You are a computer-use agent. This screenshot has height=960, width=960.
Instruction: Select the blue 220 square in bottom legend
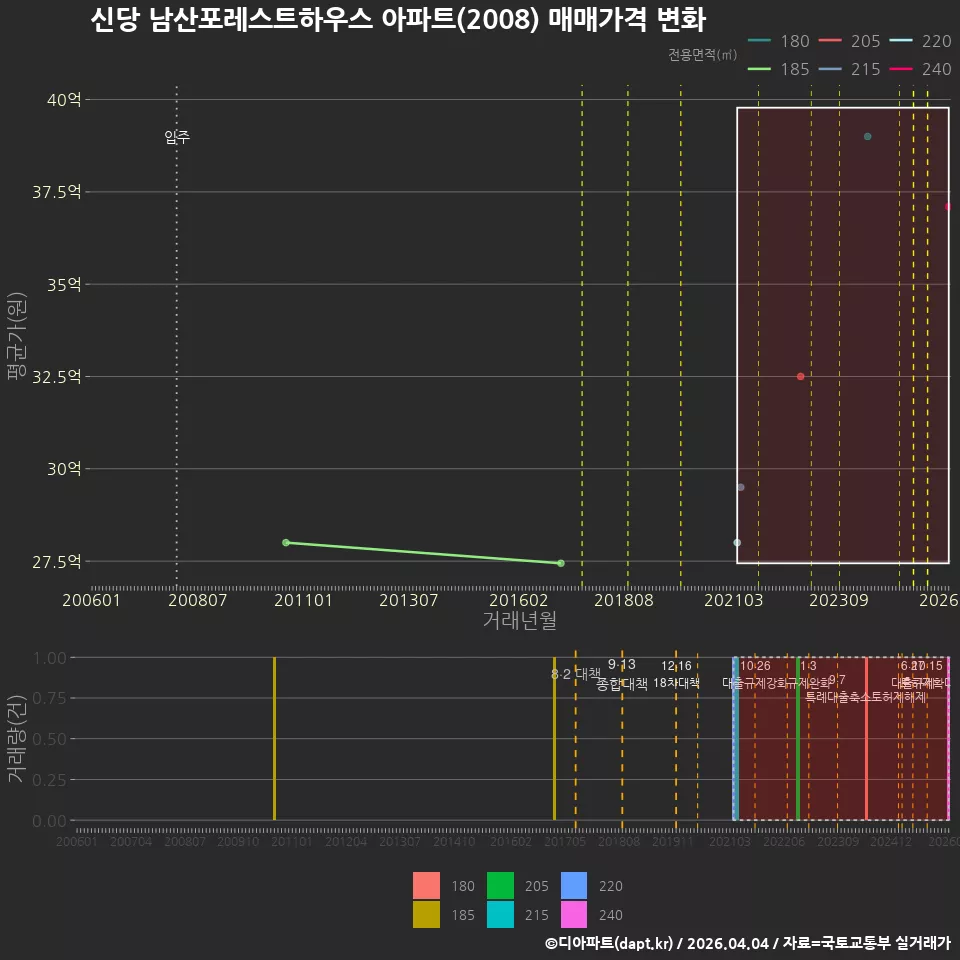574,885
